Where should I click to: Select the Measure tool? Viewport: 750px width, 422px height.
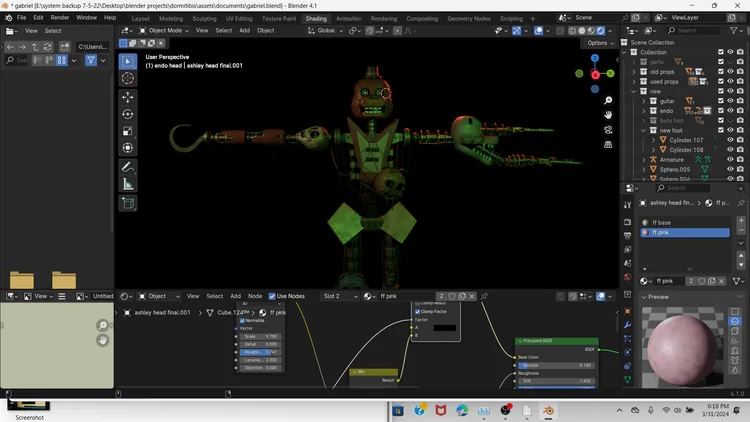[128, 184]
